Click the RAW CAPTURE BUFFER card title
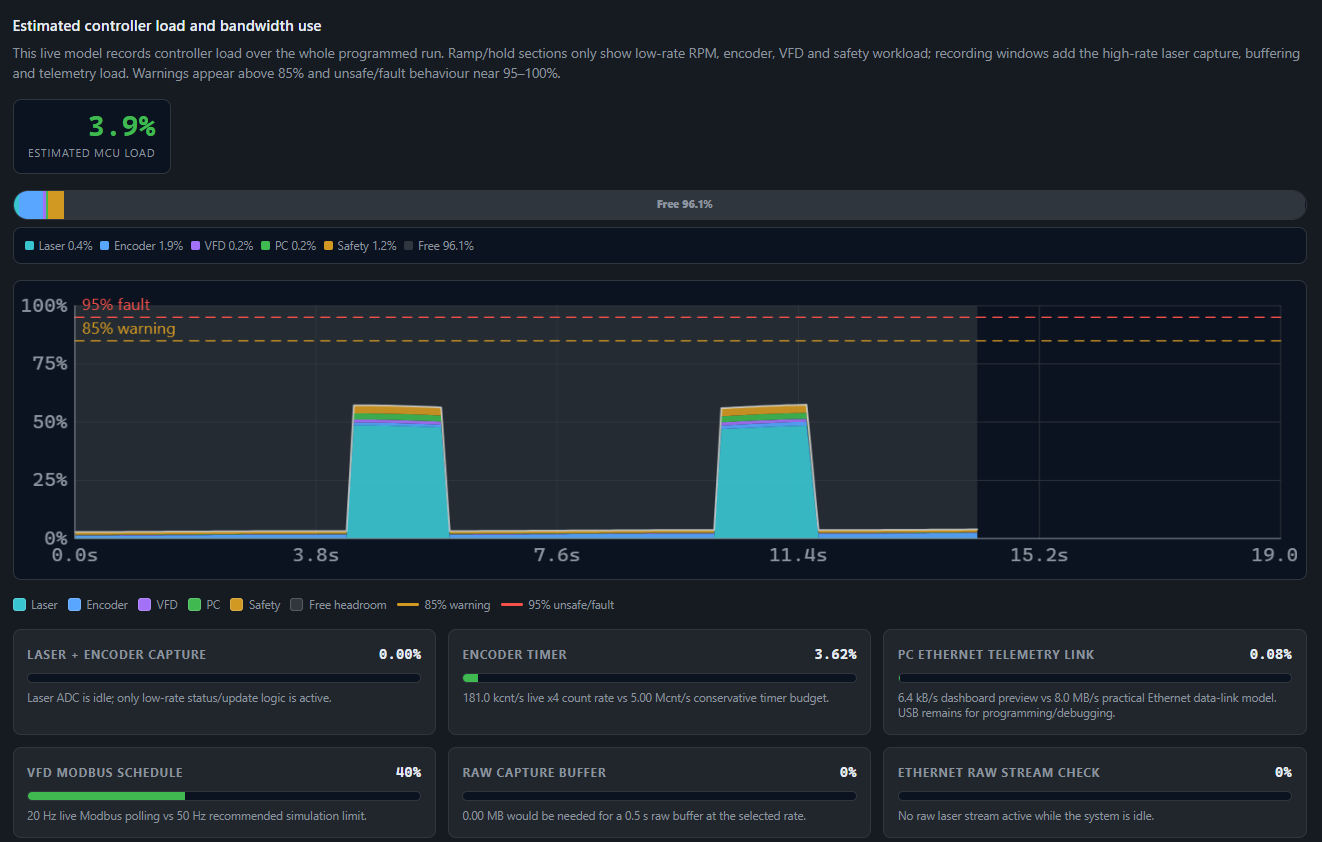Image resolution: width=1322 pixels, height=842 pixels. click(x=534, y=773)
